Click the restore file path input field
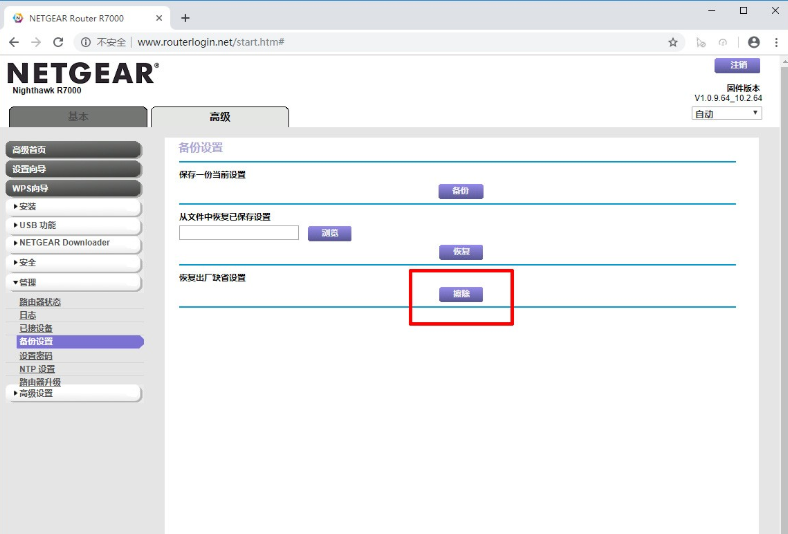Viewport: 788px width, 534px height. (x=239, y=233)
